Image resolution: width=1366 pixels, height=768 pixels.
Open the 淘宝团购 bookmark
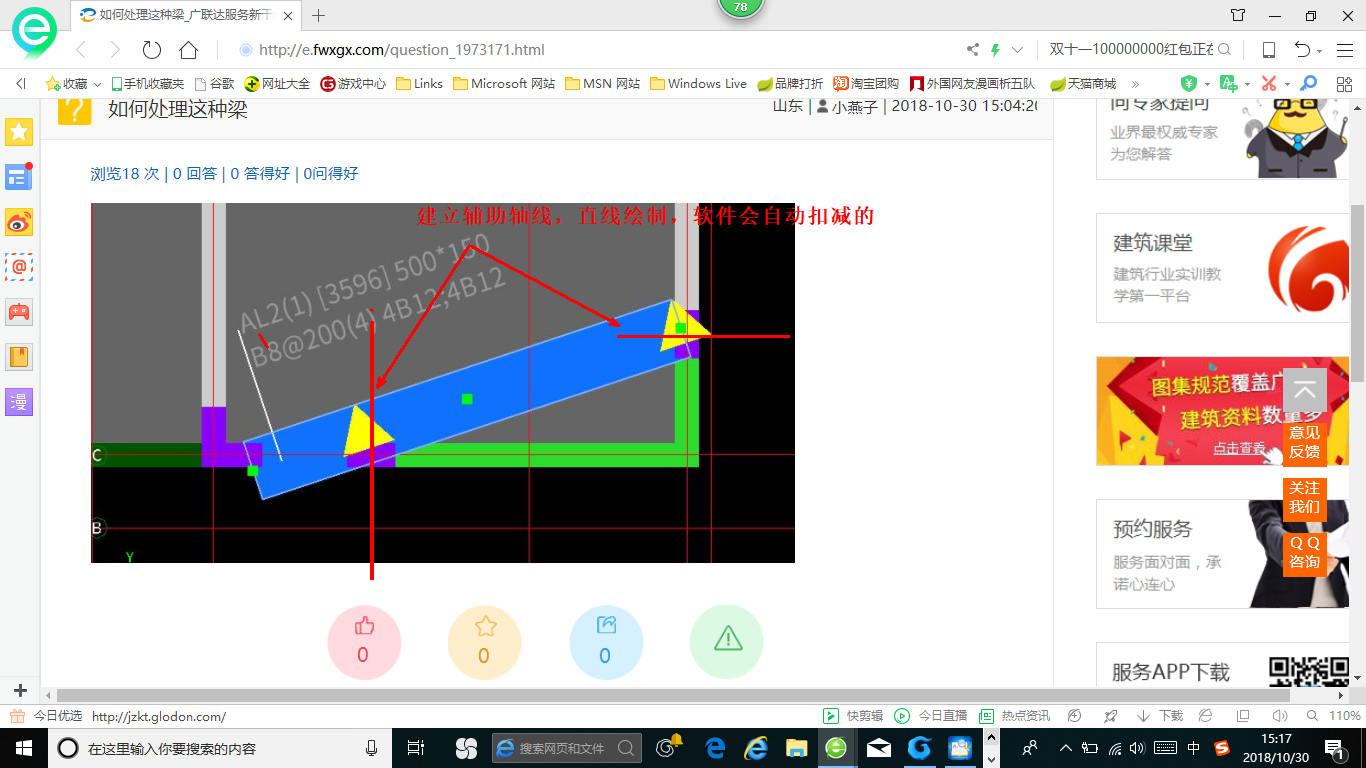(x=866, y=84)
